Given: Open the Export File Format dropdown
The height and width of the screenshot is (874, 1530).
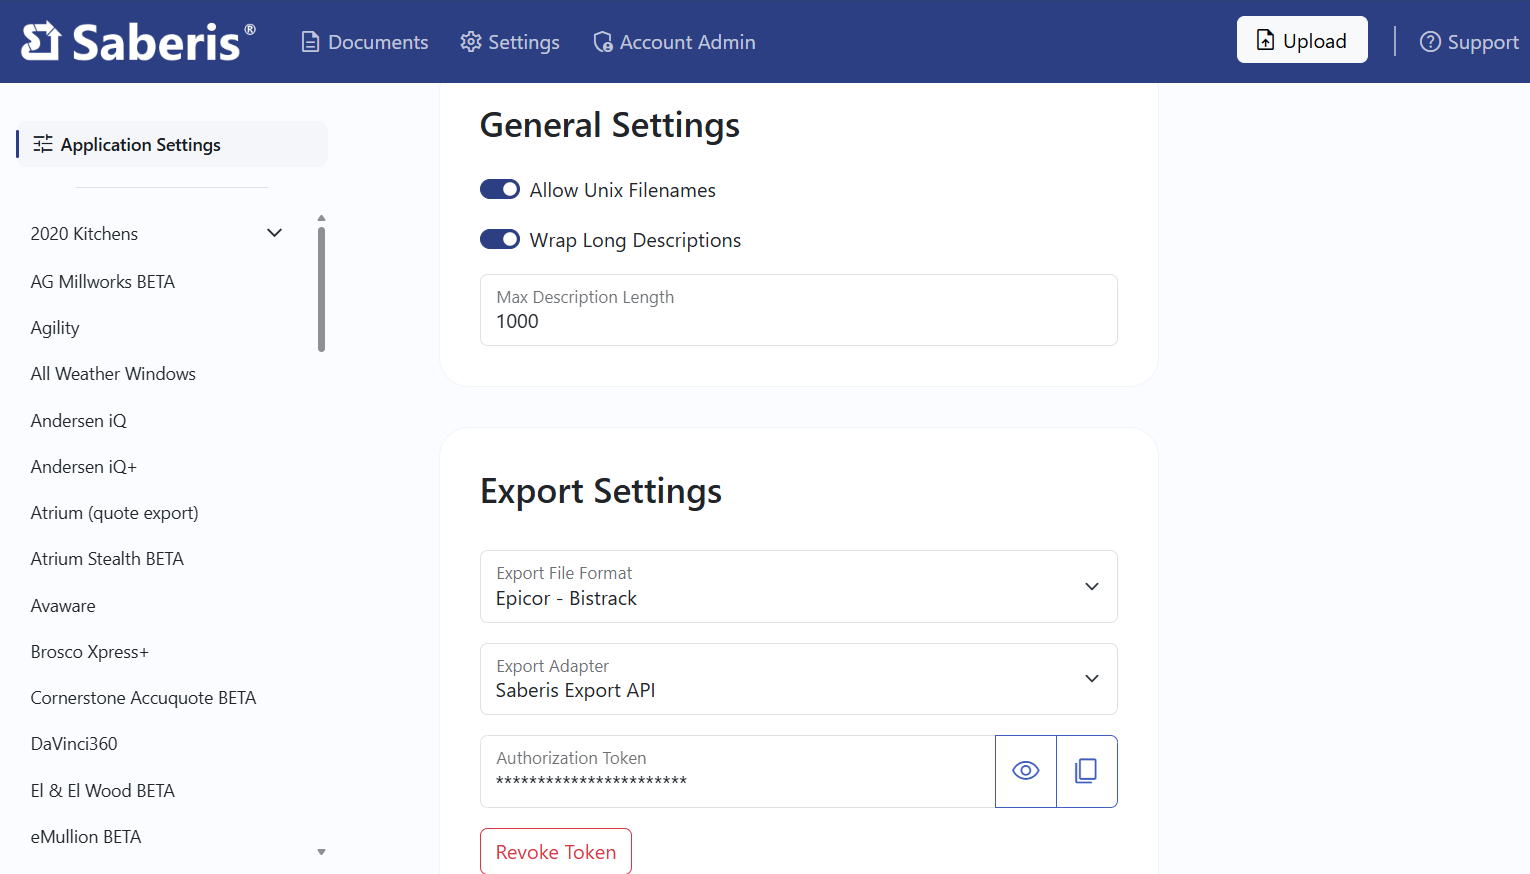Looking at the screenshot, I should (x=1091, y=587).
